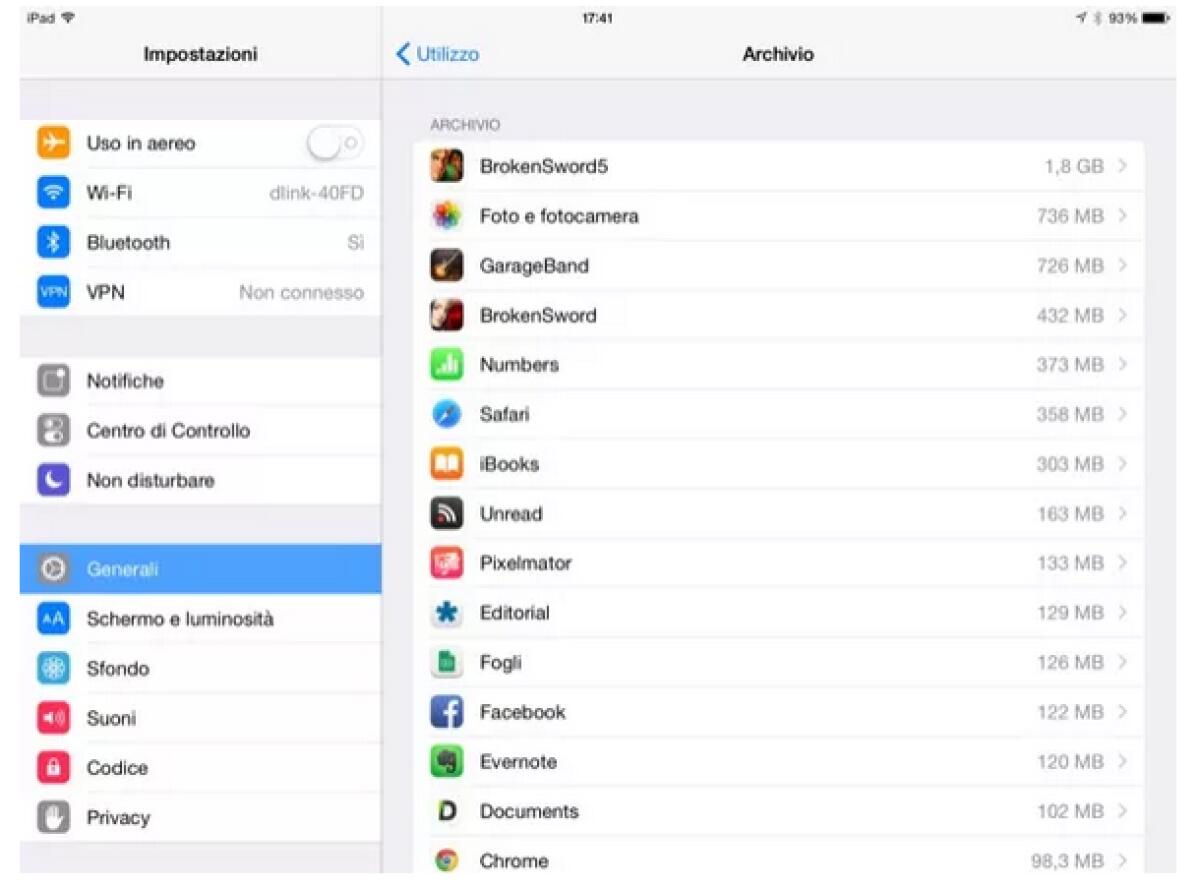
Task: Click the Bluetooth icon in the sidebar
Action: [52, 242]
